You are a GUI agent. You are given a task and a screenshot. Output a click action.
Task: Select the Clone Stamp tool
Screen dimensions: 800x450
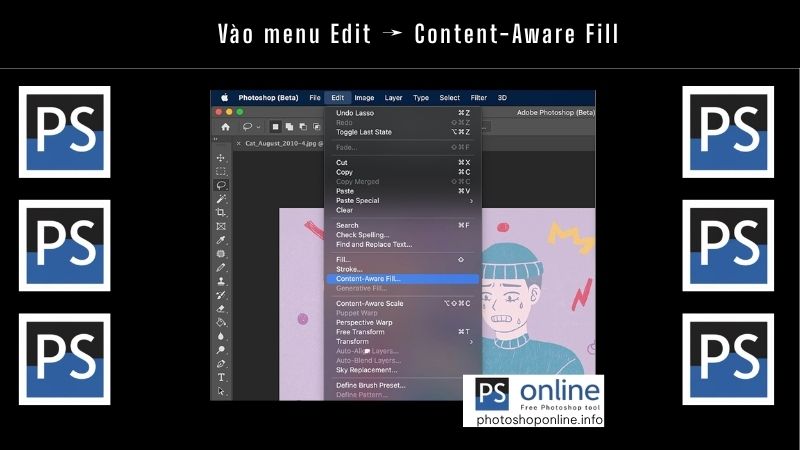coord(221,281)
